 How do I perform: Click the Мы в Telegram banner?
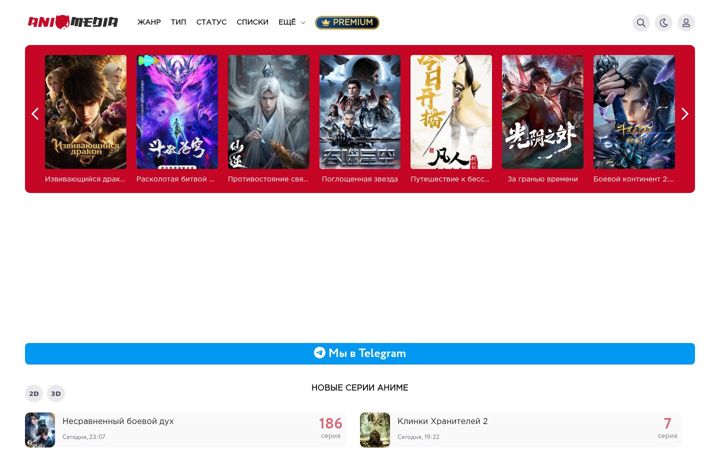point(360,354)
